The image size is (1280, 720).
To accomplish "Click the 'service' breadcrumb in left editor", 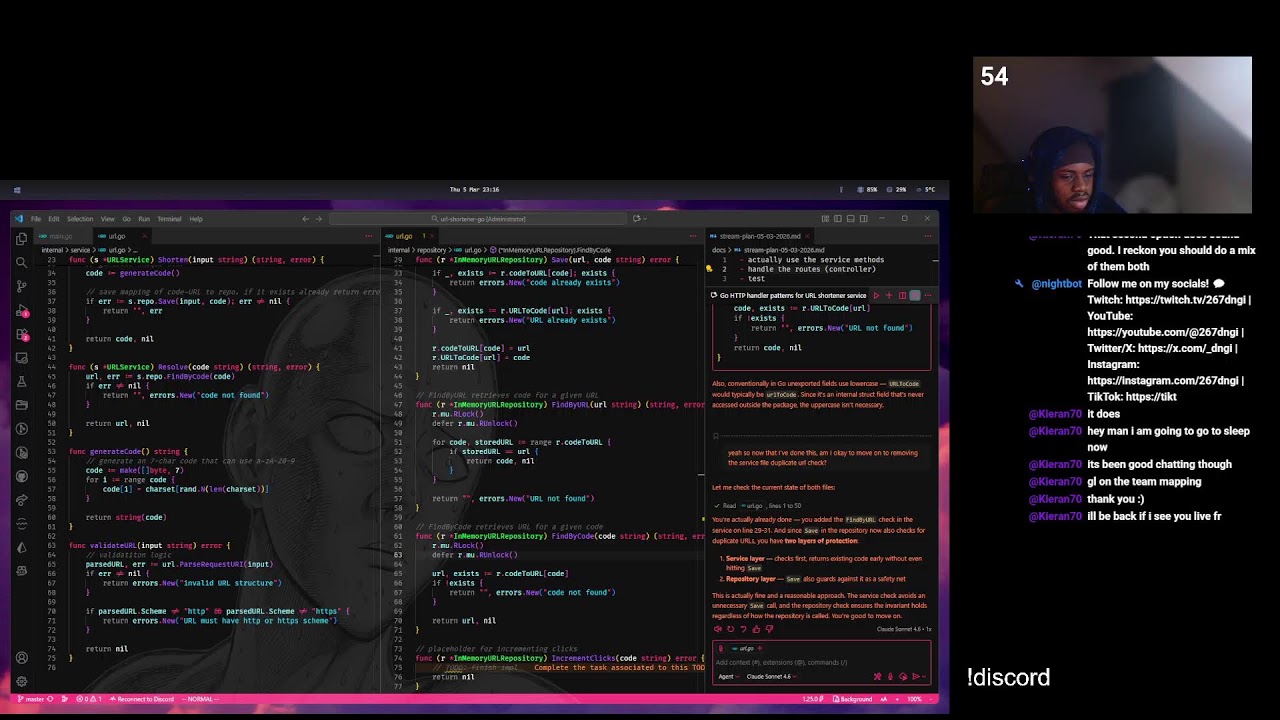I will pyautogui.click(x=79, y=250).
